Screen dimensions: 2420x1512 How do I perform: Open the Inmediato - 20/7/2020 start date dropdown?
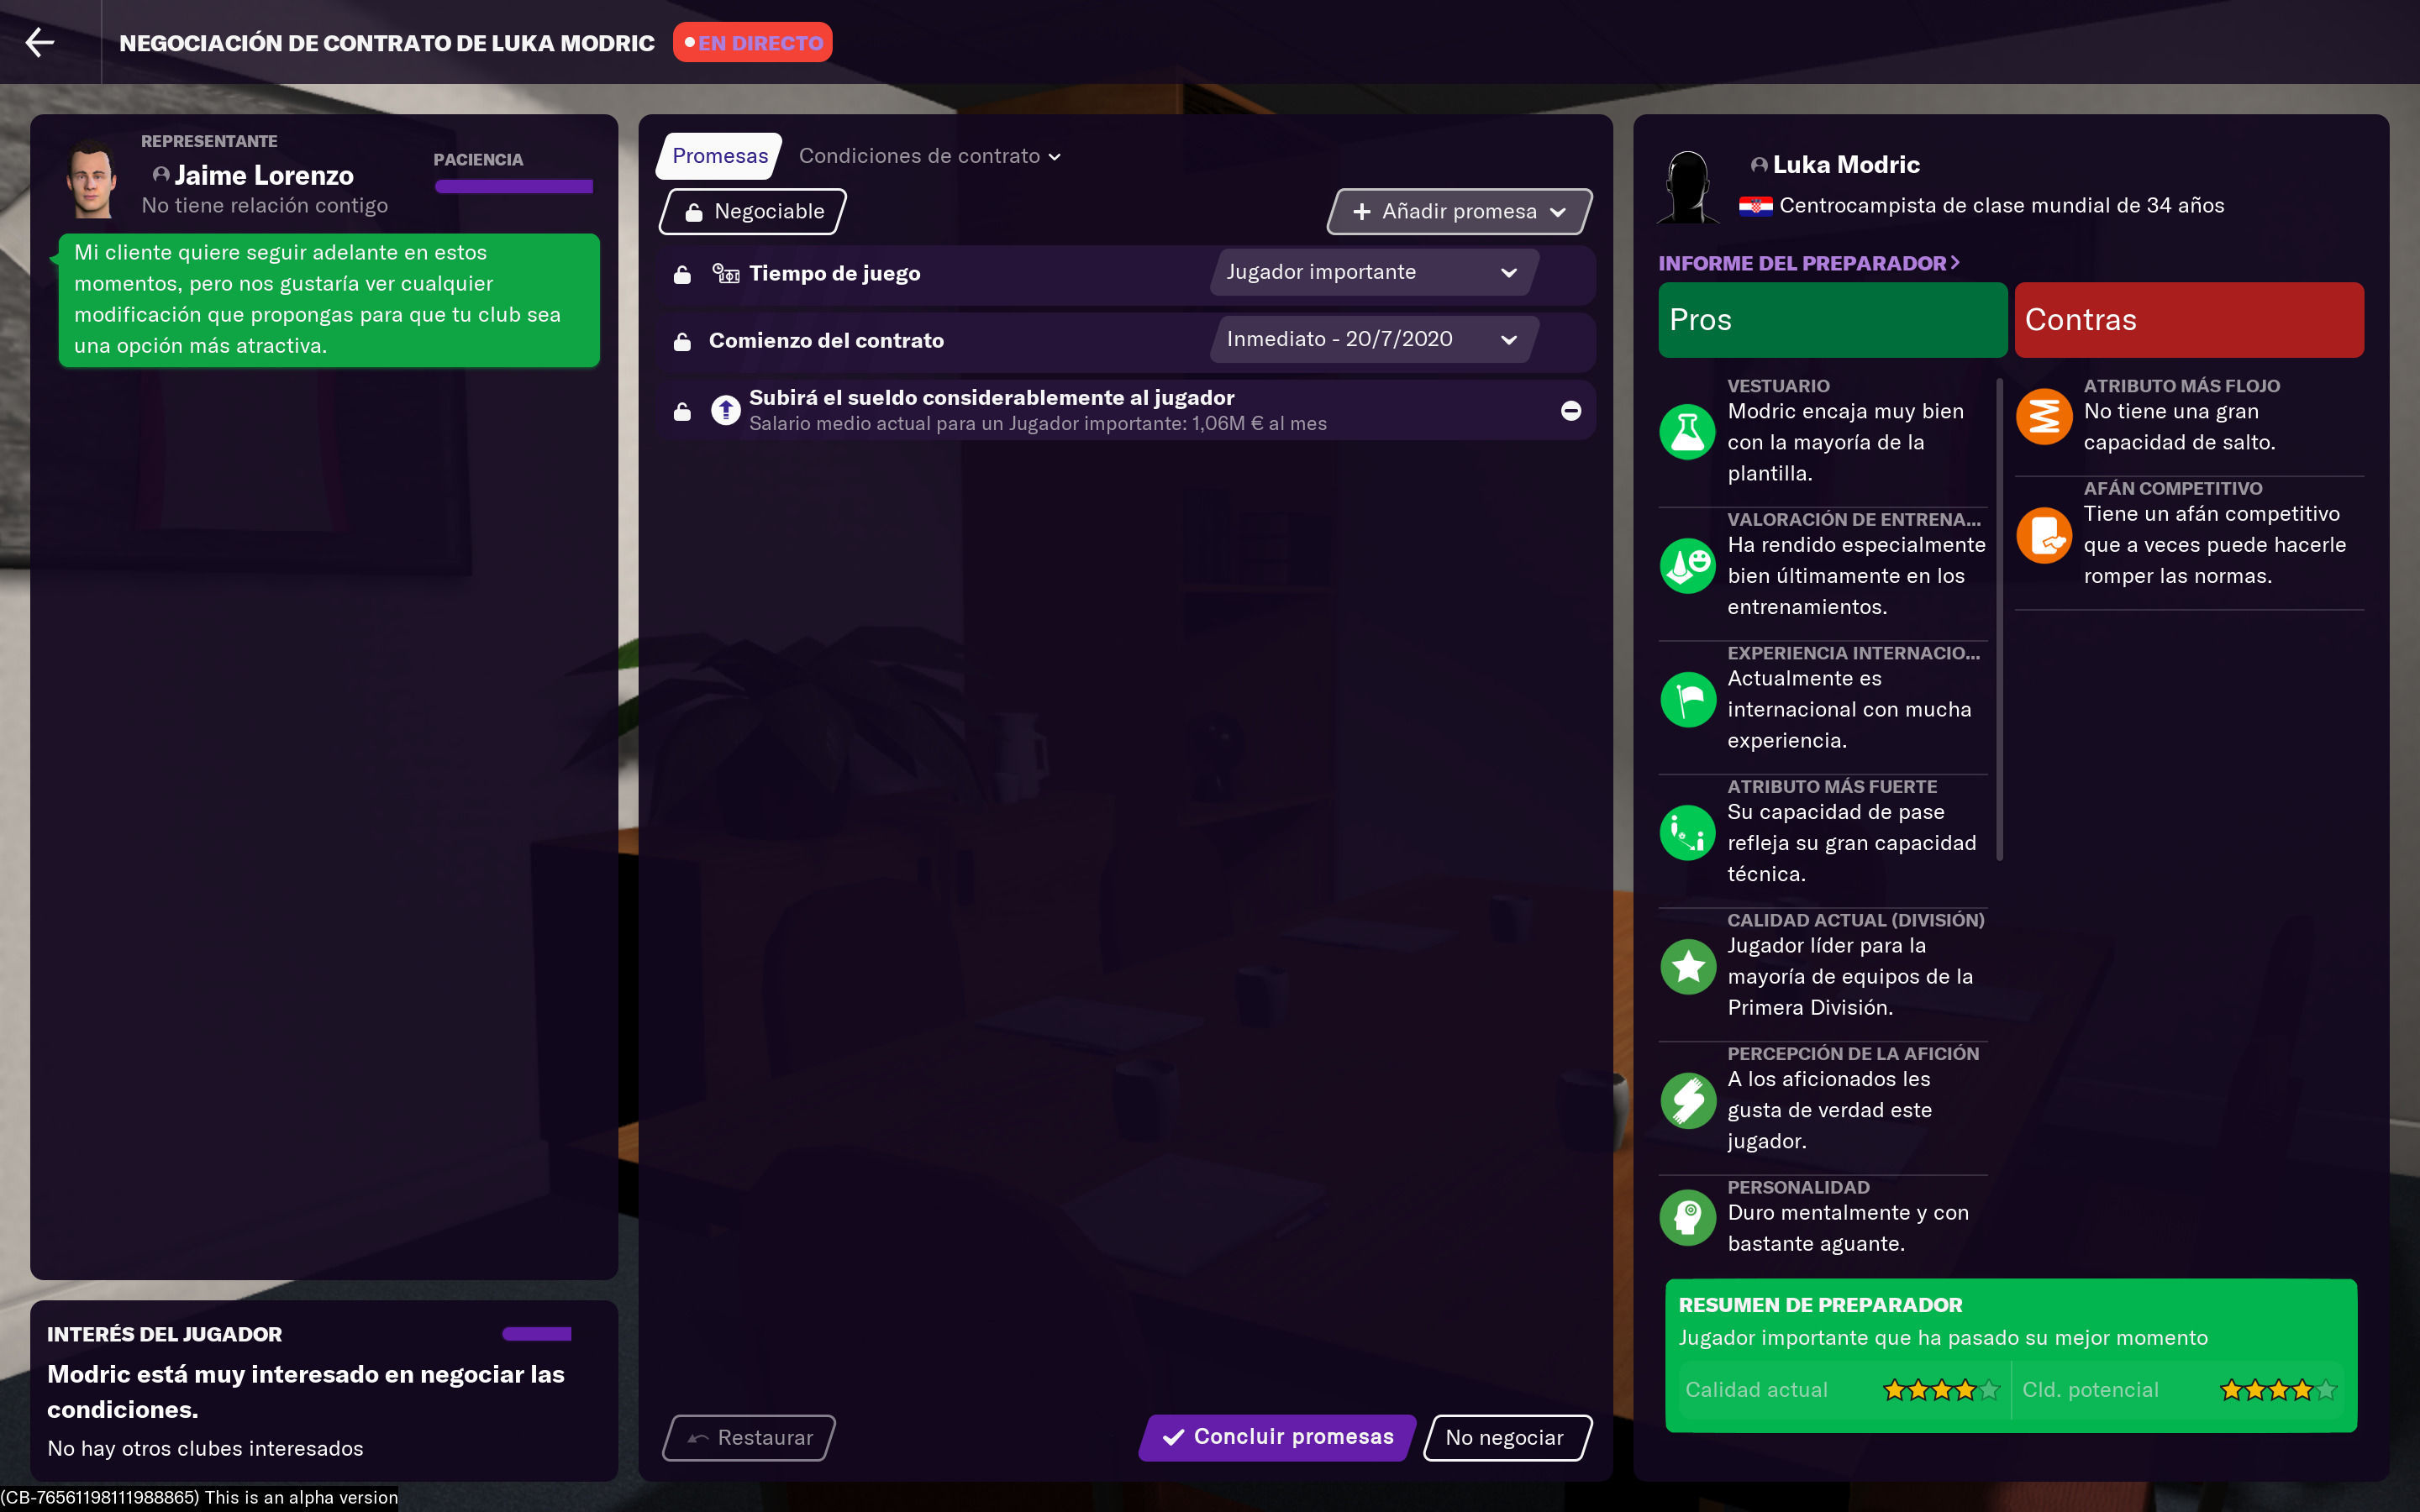(x=1372, y=339)
